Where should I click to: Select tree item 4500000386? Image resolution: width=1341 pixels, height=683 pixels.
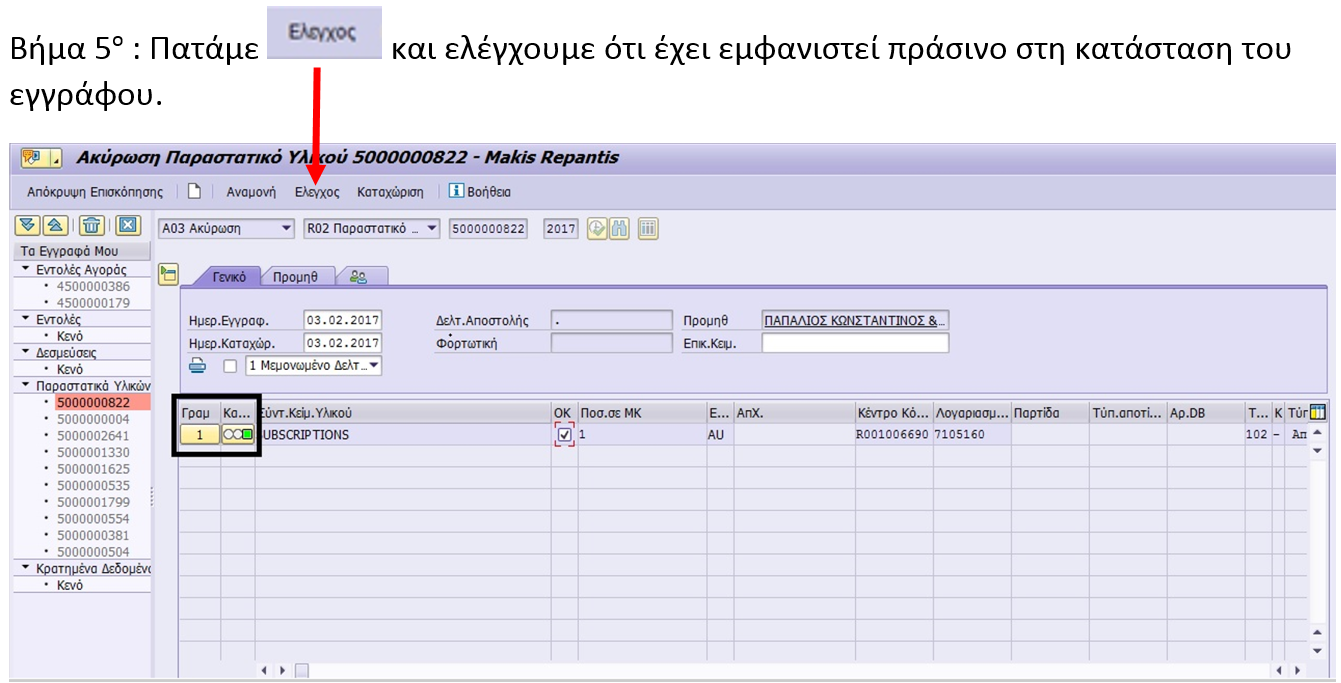click(93, 286)
